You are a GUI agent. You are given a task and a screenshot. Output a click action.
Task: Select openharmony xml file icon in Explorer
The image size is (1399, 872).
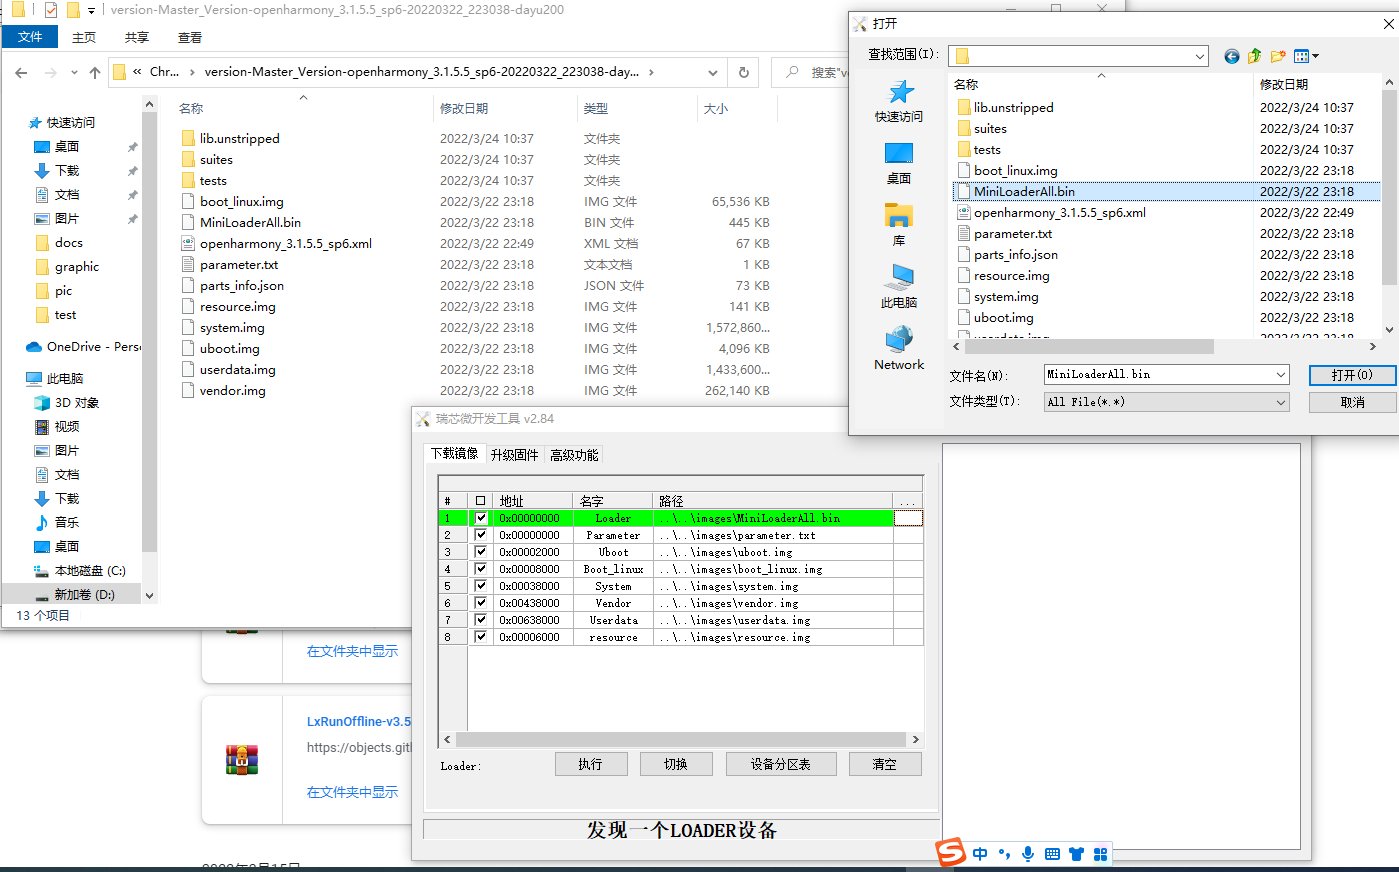point(188,243)
